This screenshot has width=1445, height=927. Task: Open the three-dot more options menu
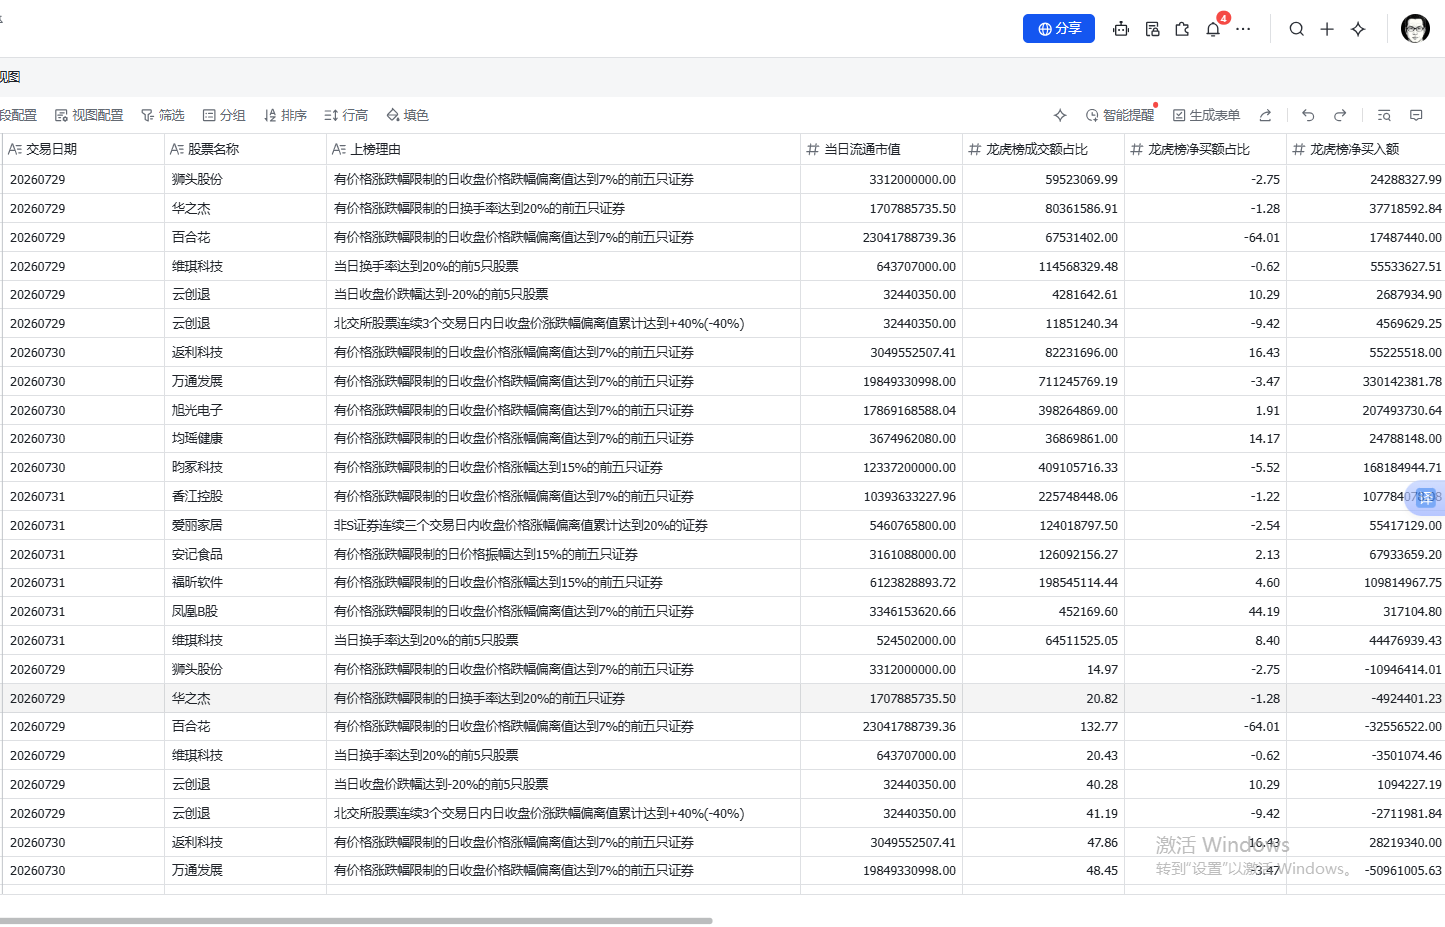(1243, 29)
